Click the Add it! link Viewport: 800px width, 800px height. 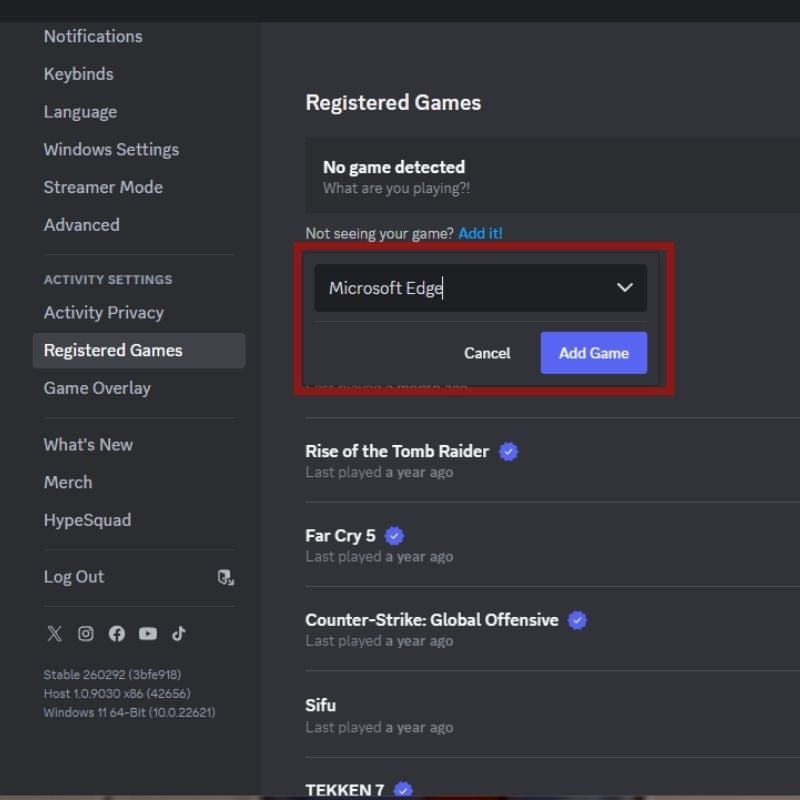point(481,233)
